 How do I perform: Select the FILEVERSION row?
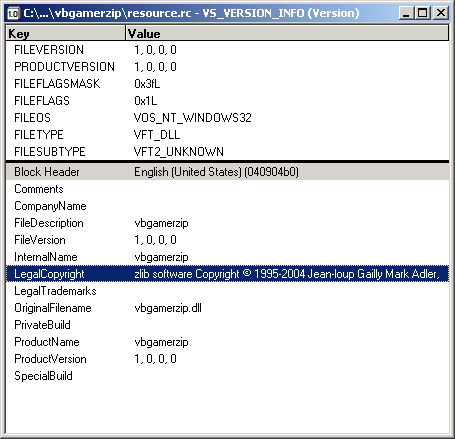tap(227, 50)
